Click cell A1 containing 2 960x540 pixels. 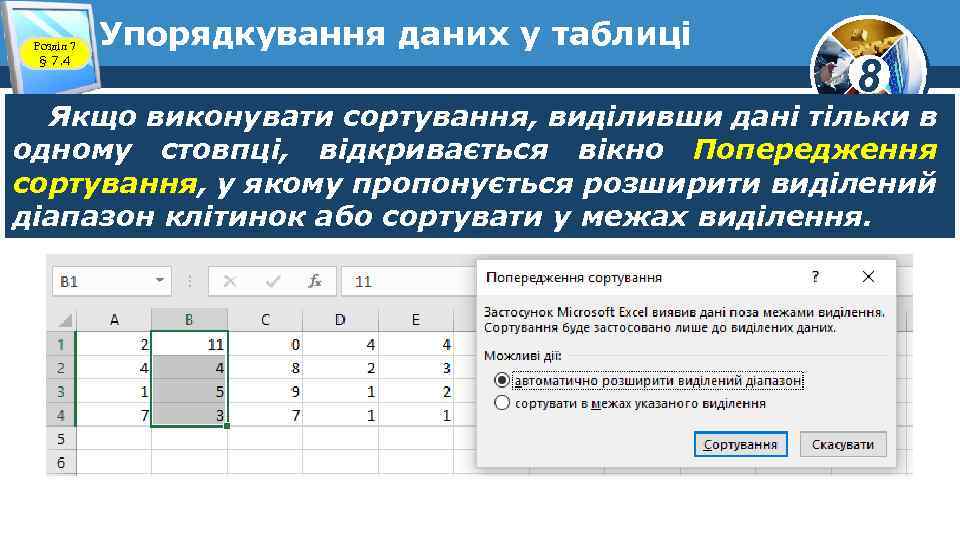(114, 344)
